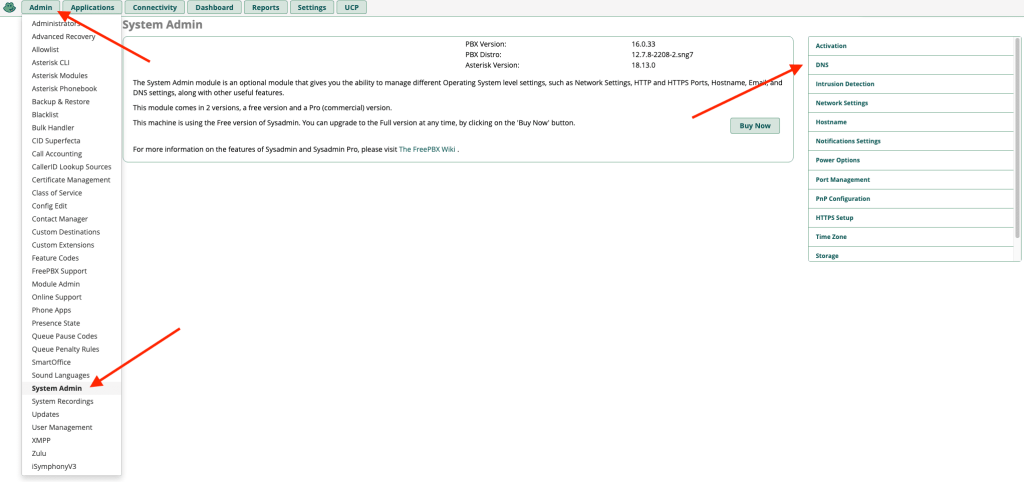1024x482 pixels.
Task: Expand the Settings dropdown menu
Action: coord(312,8)
